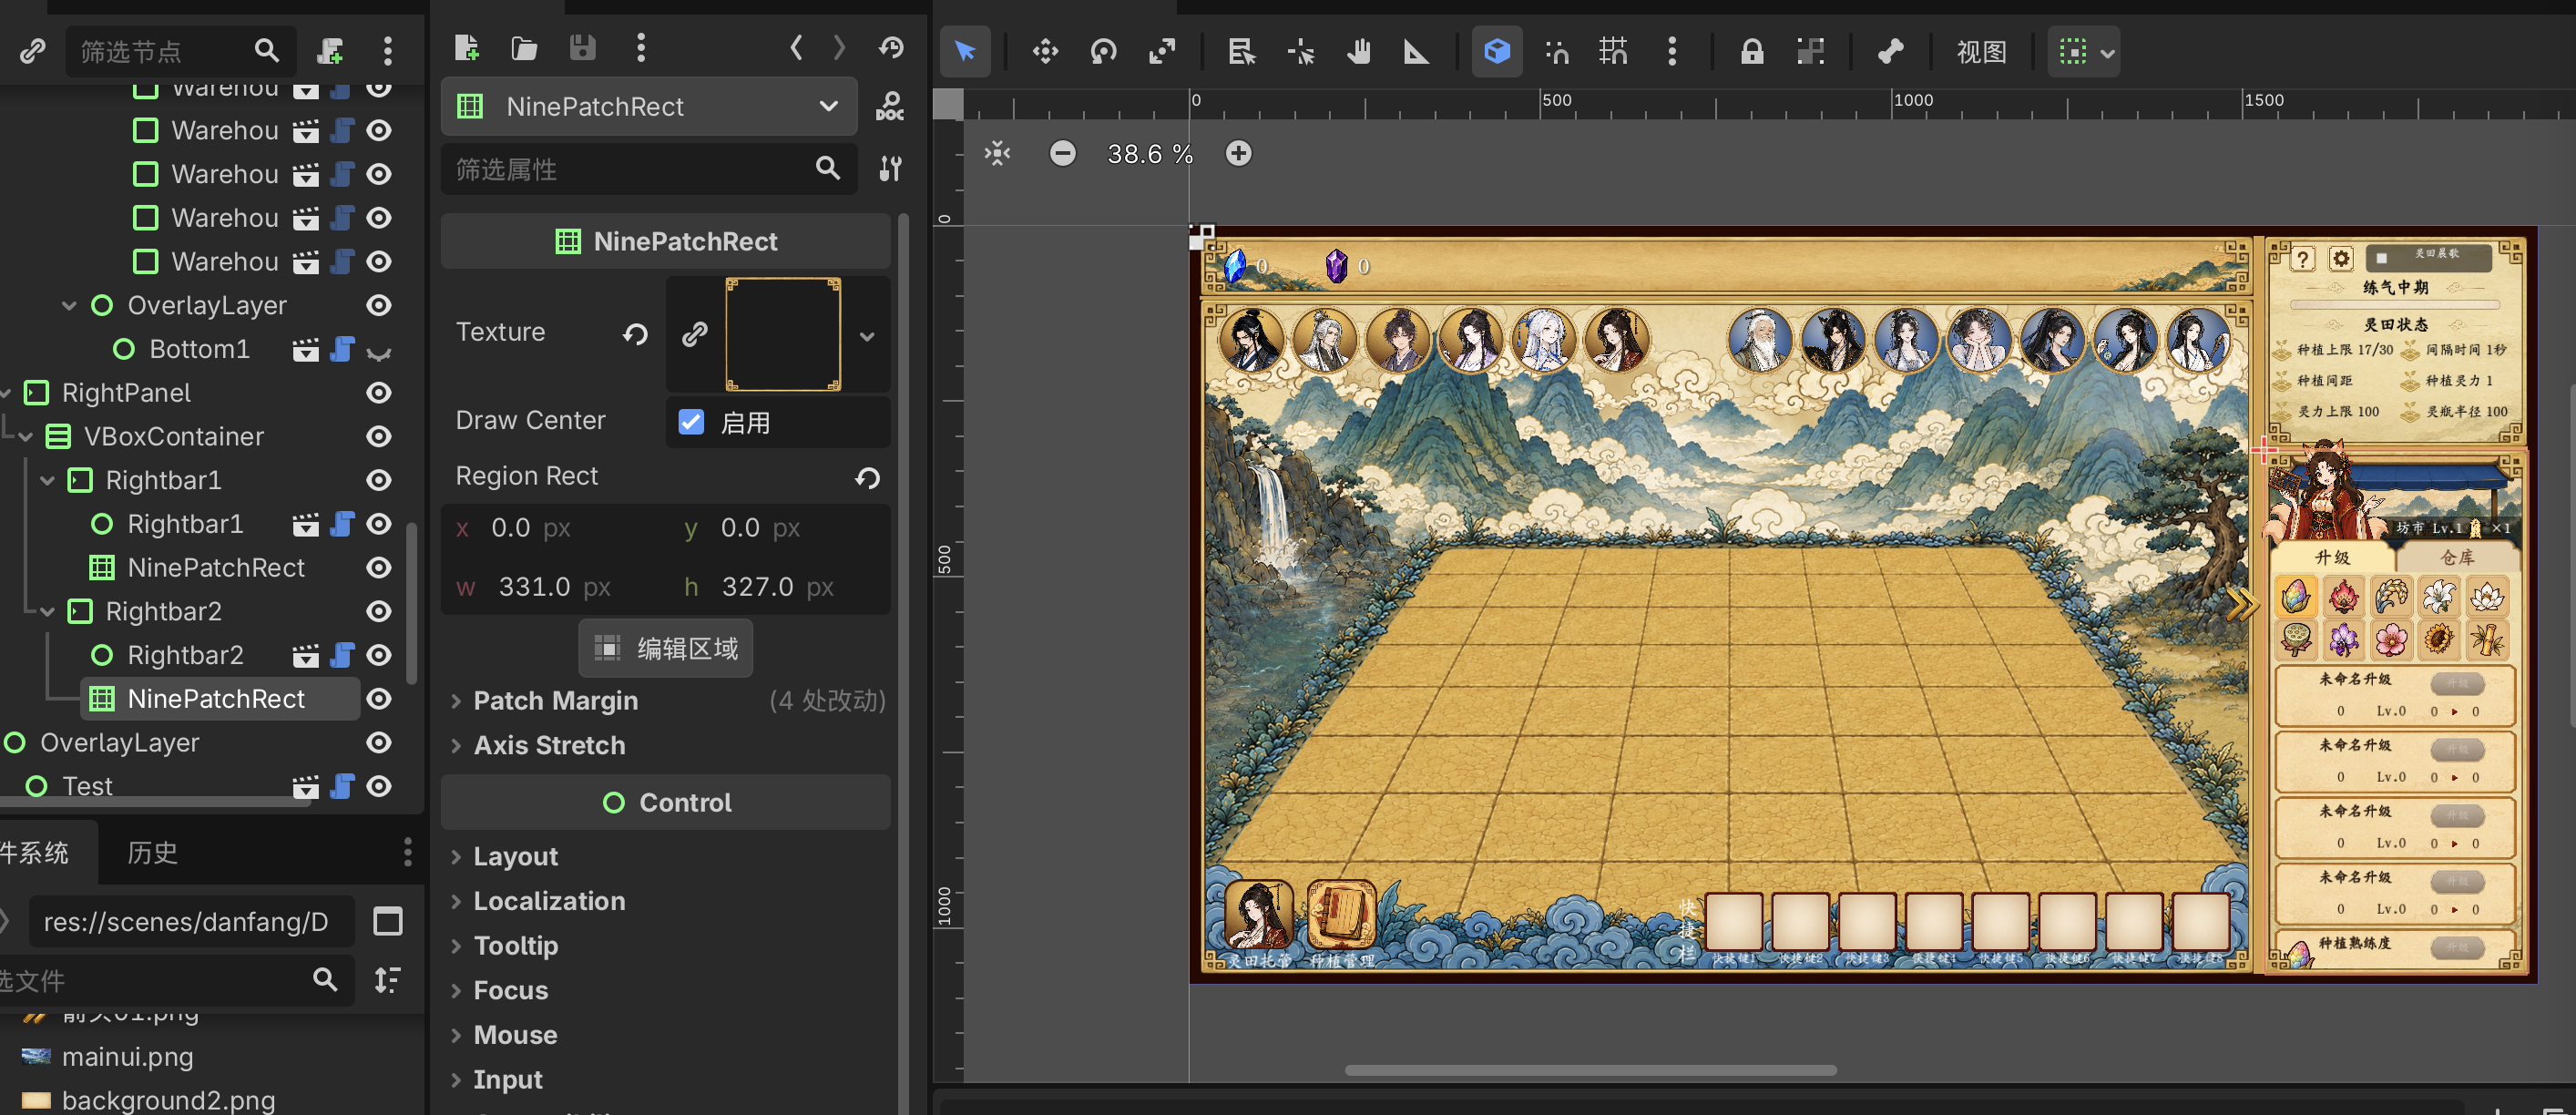The width and height of the screenshot is (2576, 1115).
Task: Open the Texture resource dropdown arrow
Action: pyautogui.click(x=867, y=336)
